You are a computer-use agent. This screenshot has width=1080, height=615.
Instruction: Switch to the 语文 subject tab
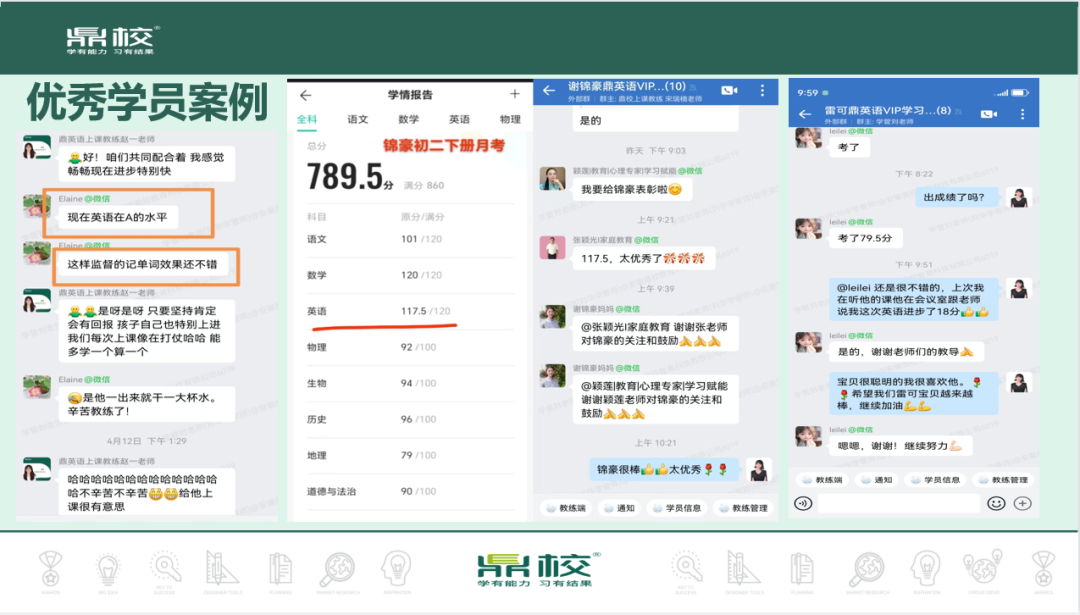(357, 119)
